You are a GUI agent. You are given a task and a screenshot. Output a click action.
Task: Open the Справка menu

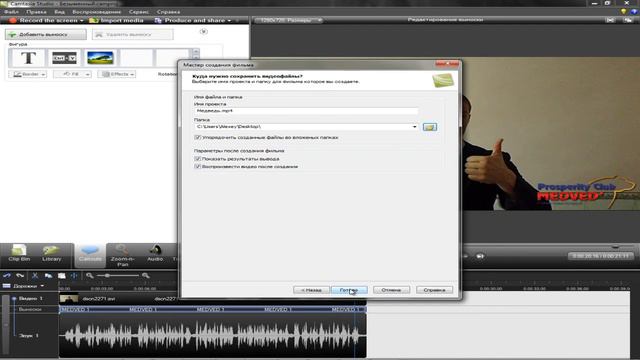pos(168,12)
